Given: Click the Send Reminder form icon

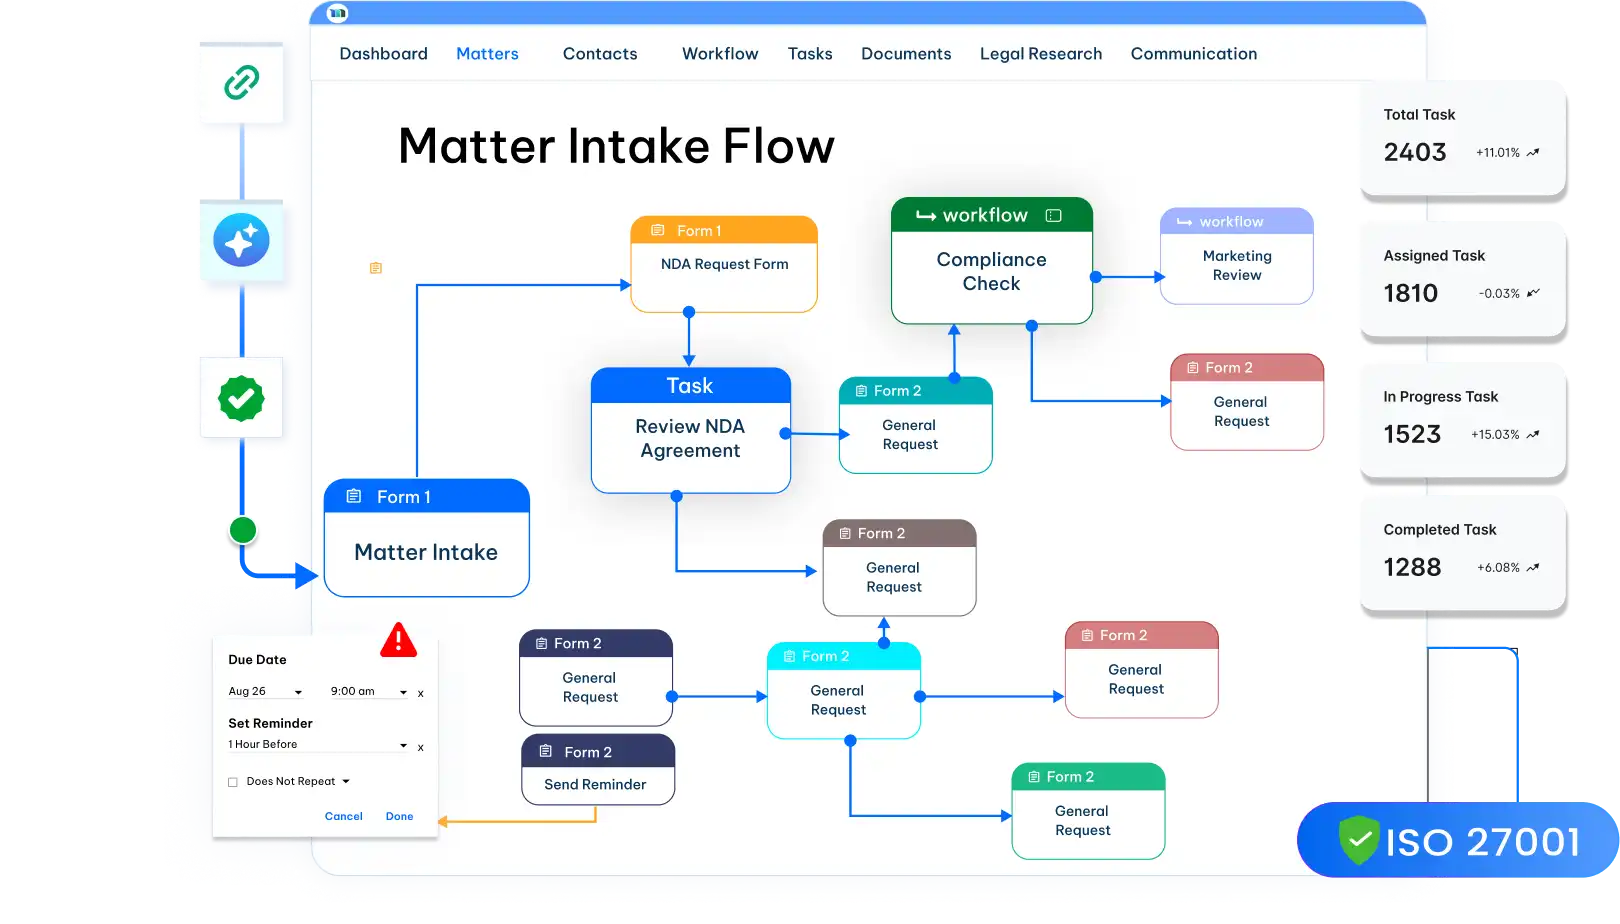Looking at the screenshot, I should (546, 751).
